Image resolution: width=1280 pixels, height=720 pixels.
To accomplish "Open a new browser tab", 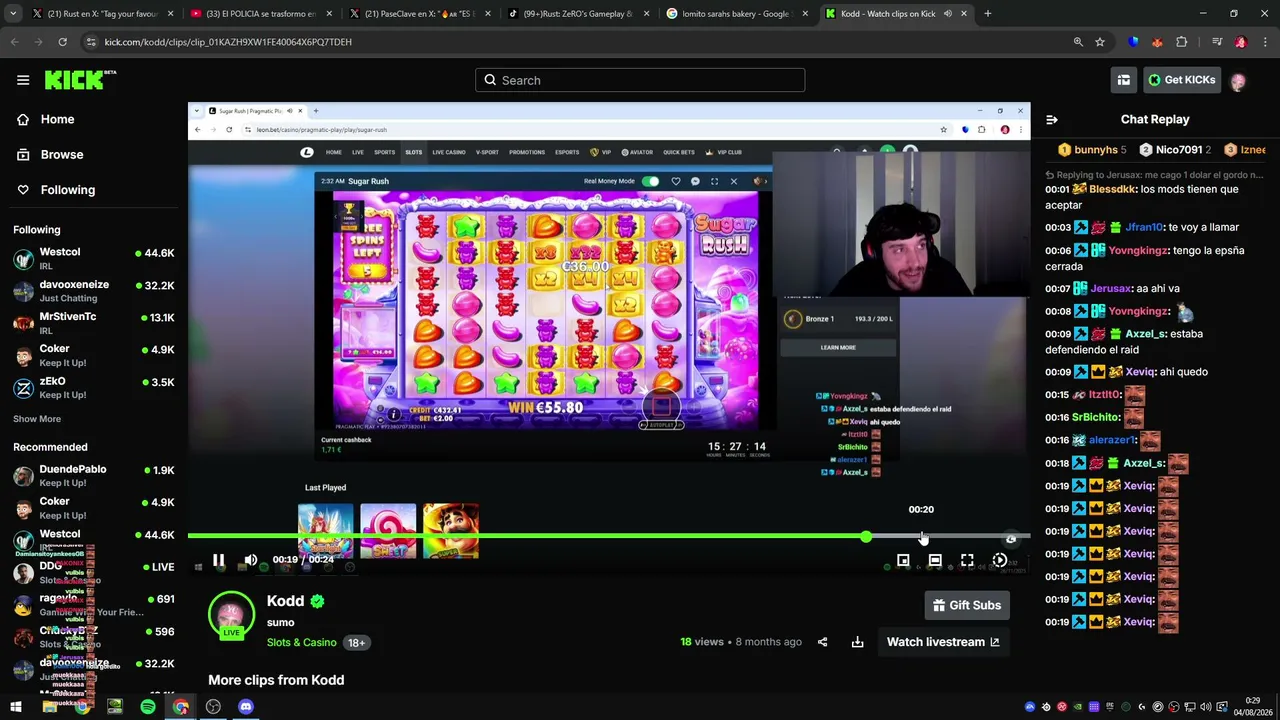I will (x=988, y=14).
